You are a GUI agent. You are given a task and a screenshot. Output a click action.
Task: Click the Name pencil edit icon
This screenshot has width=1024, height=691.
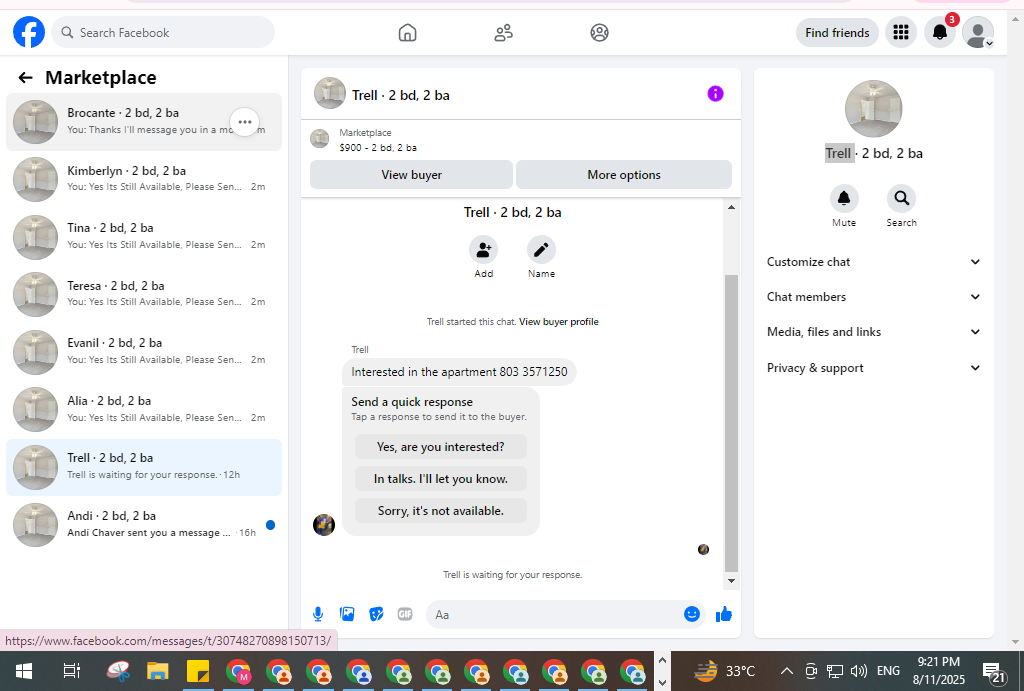point(541,249)
